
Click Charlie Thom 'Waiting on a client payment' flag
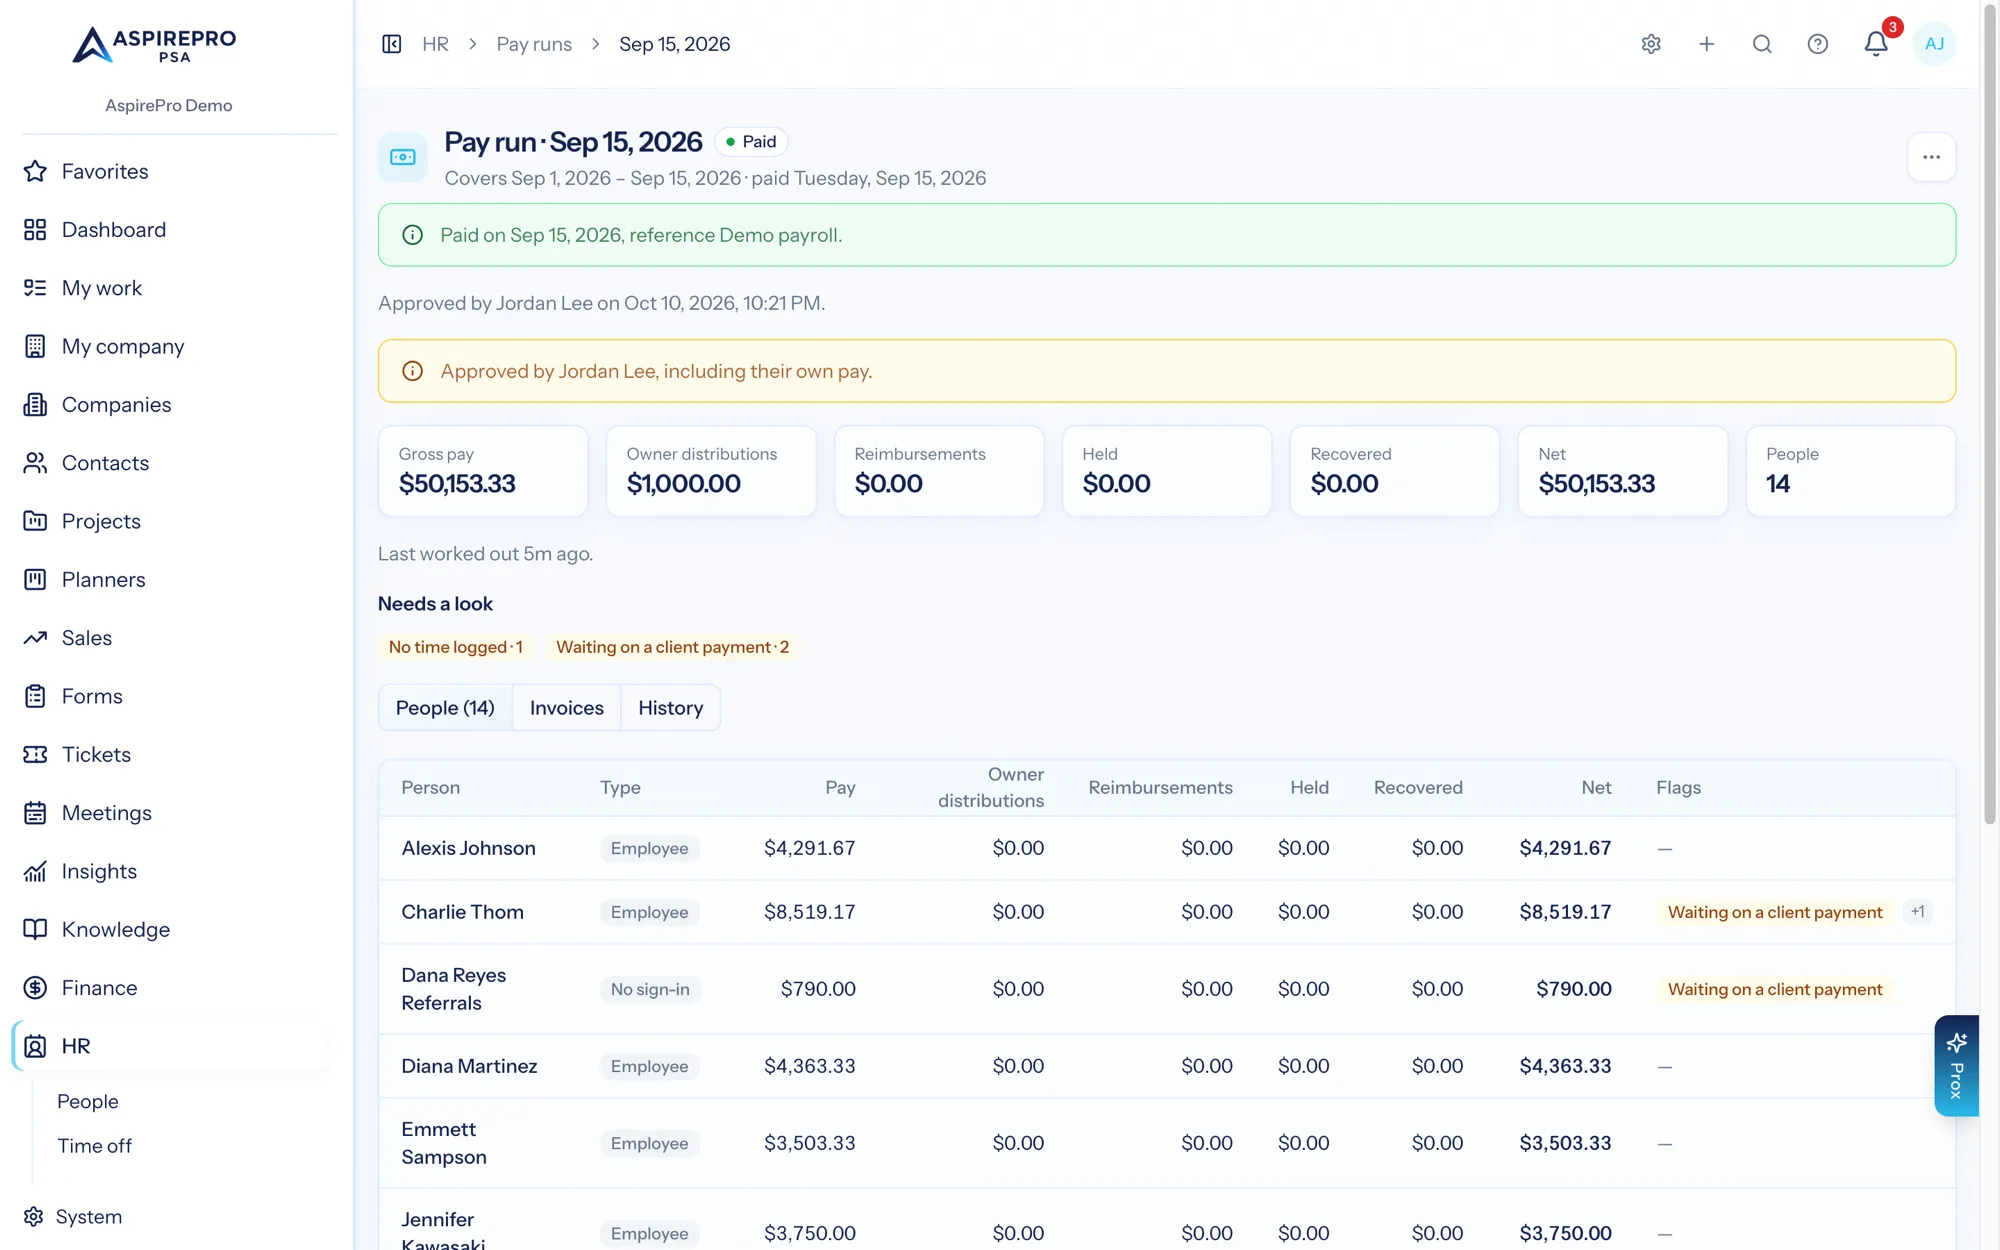click(1775, 912)
